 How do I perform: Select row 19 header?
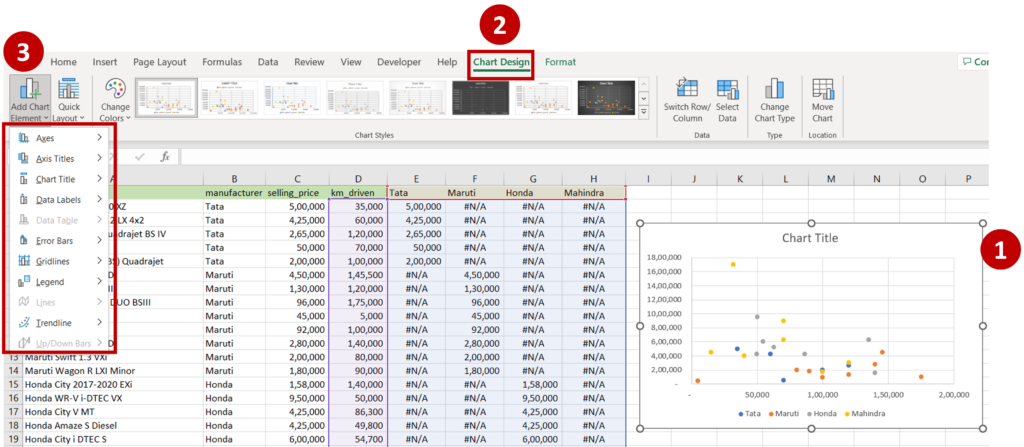click(x=12, y=439)
